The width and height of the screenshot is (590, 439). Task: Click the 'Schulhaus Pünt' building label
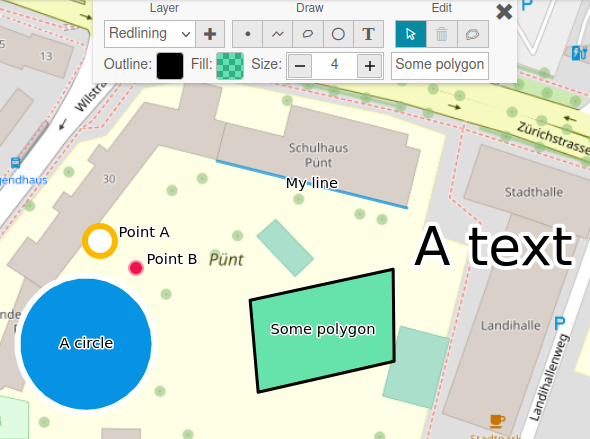[318, 155]
